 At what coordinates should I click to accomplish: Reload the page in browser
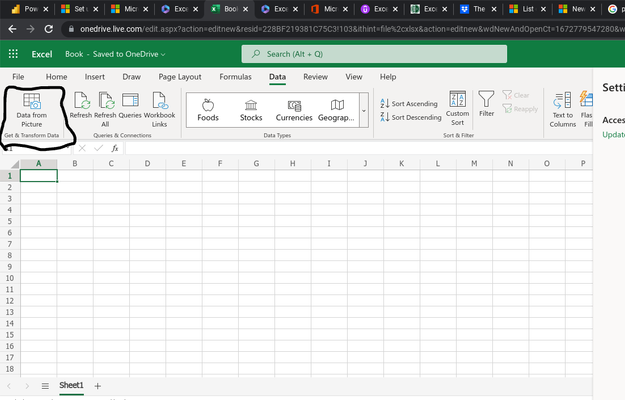click(x=49, y=29)
